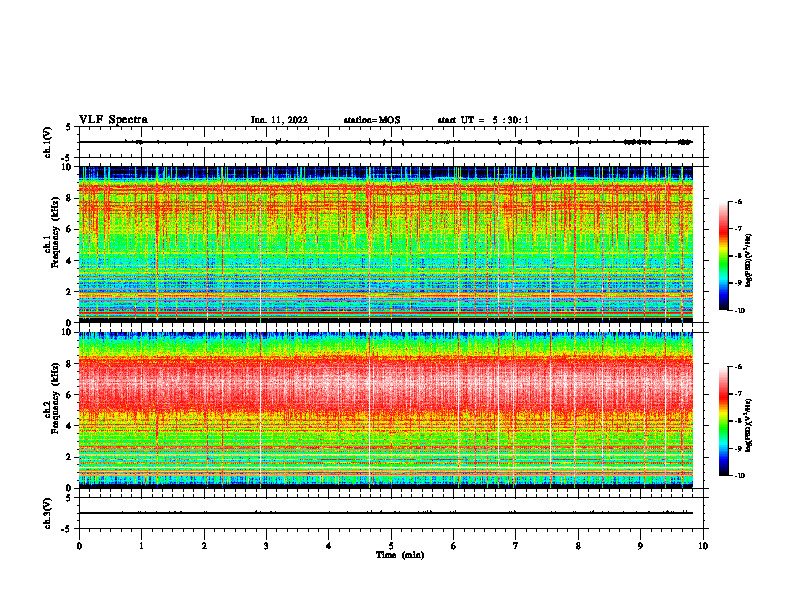Click the time axis tick label "3"
The image size is (792, 612).
pyautogui.click(x=266, y=546)
